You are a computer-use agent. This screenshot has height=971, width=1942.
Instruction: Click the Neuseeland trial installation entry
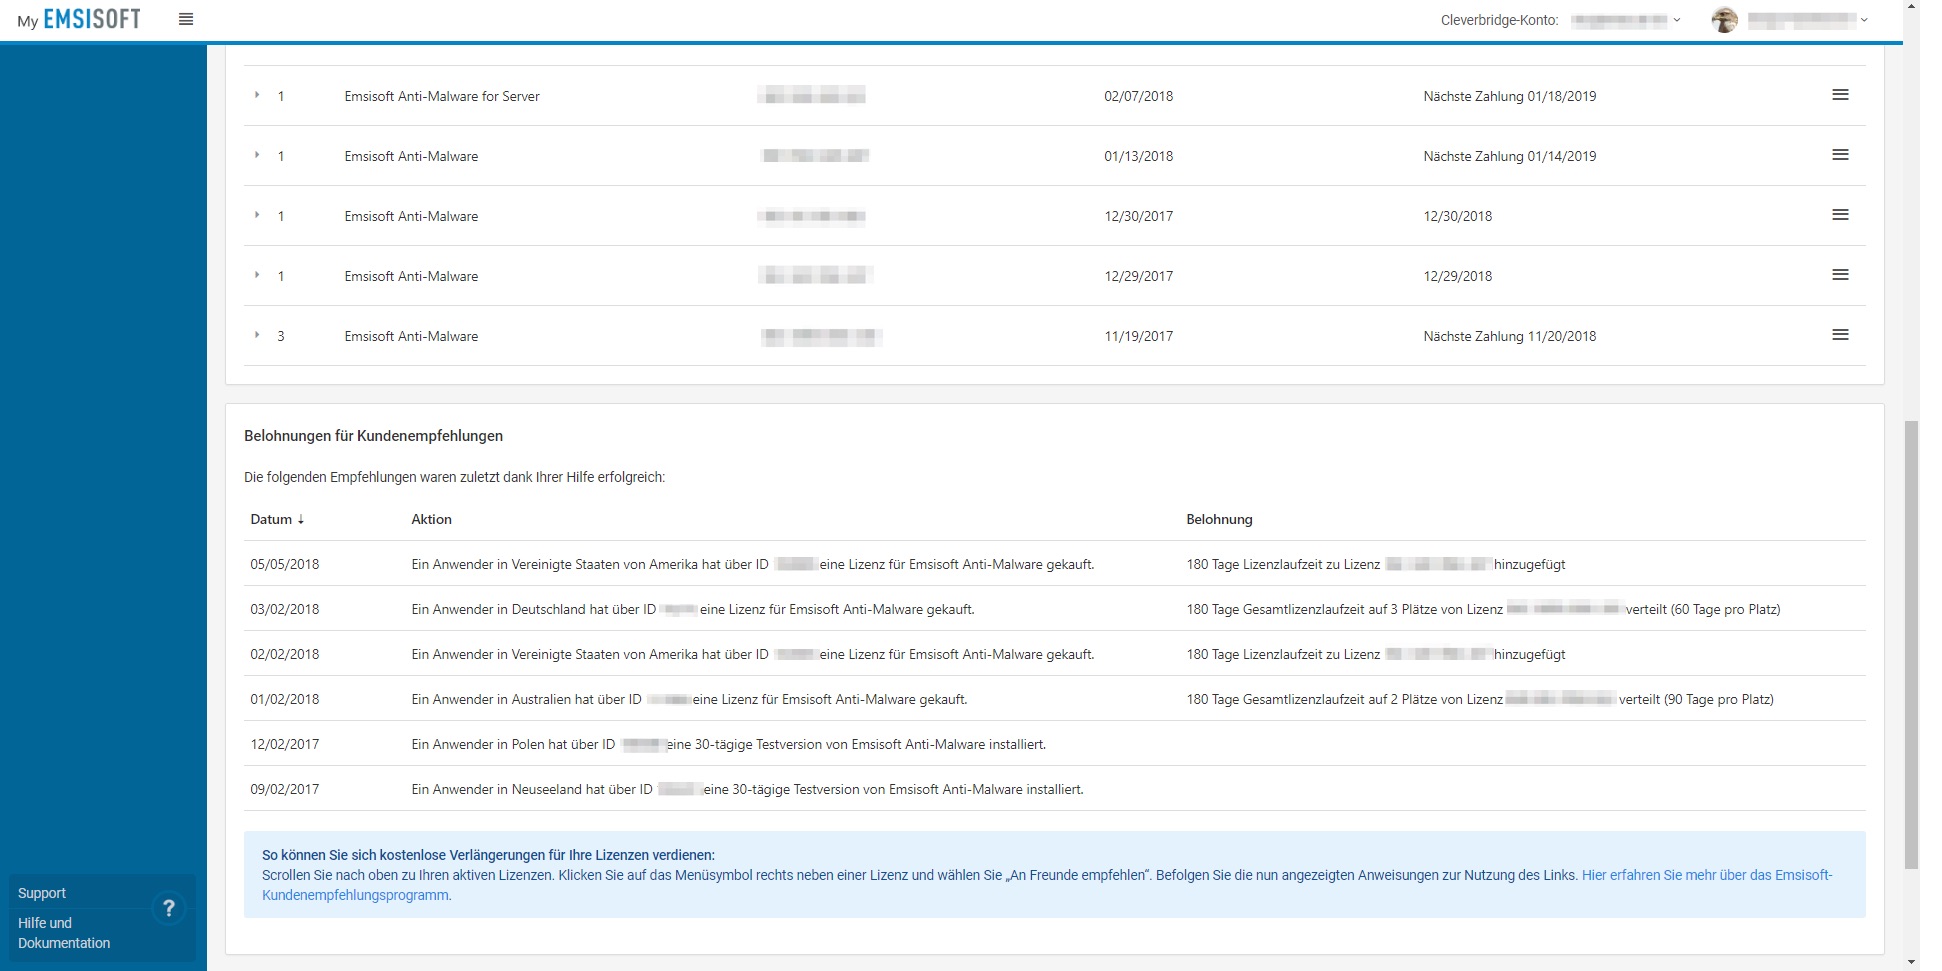(x=748, y=789)
